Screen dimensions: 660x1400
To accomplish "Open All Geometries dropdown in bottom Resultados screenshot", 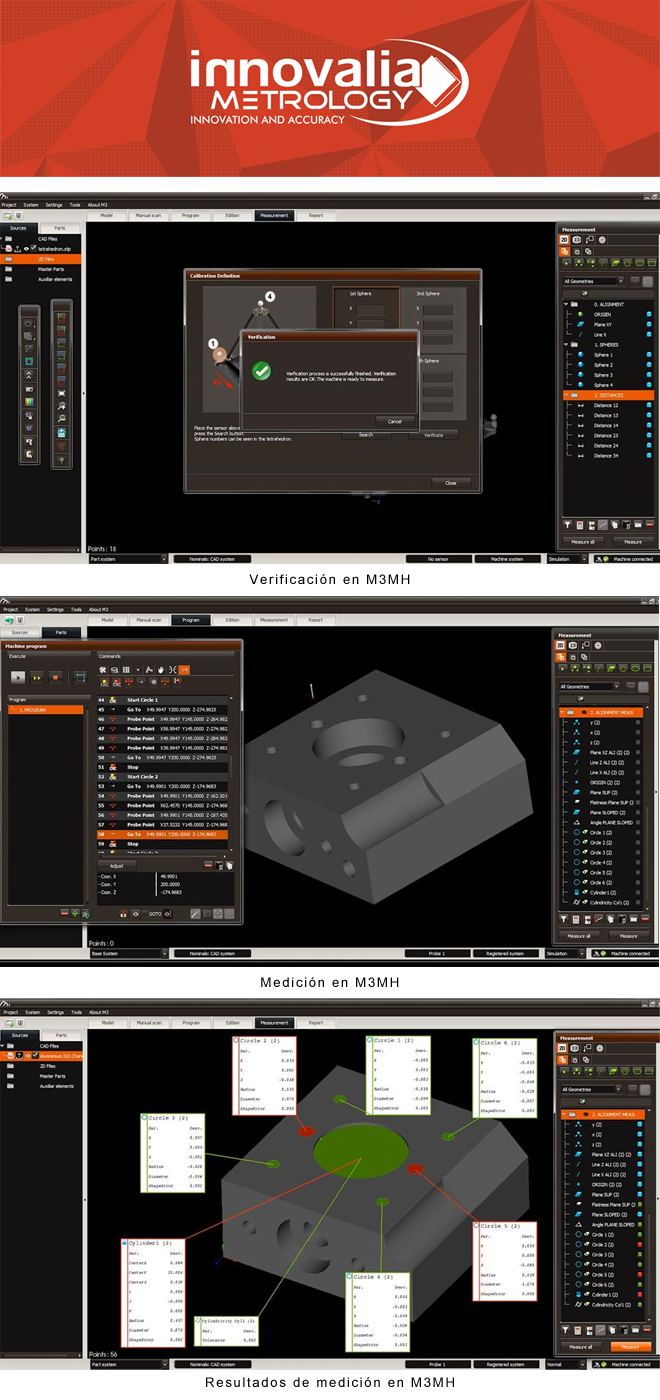I will tap(590, 1089).
